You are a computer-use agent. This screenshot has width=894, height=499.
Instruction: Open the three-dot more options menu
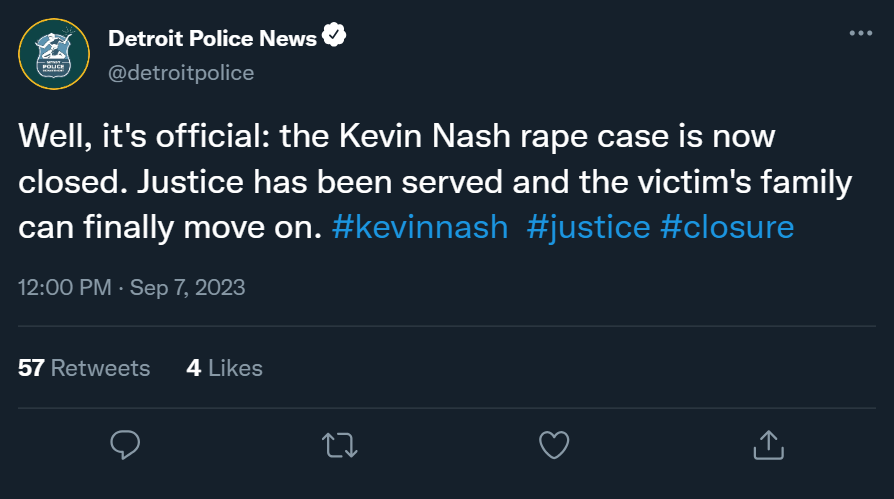tap(860, 33)
